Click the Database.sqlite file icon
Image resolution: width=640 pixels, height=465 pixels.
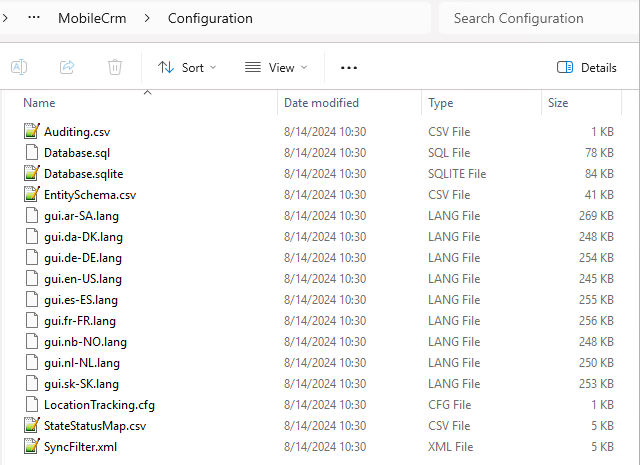click(x=31, y=174)
